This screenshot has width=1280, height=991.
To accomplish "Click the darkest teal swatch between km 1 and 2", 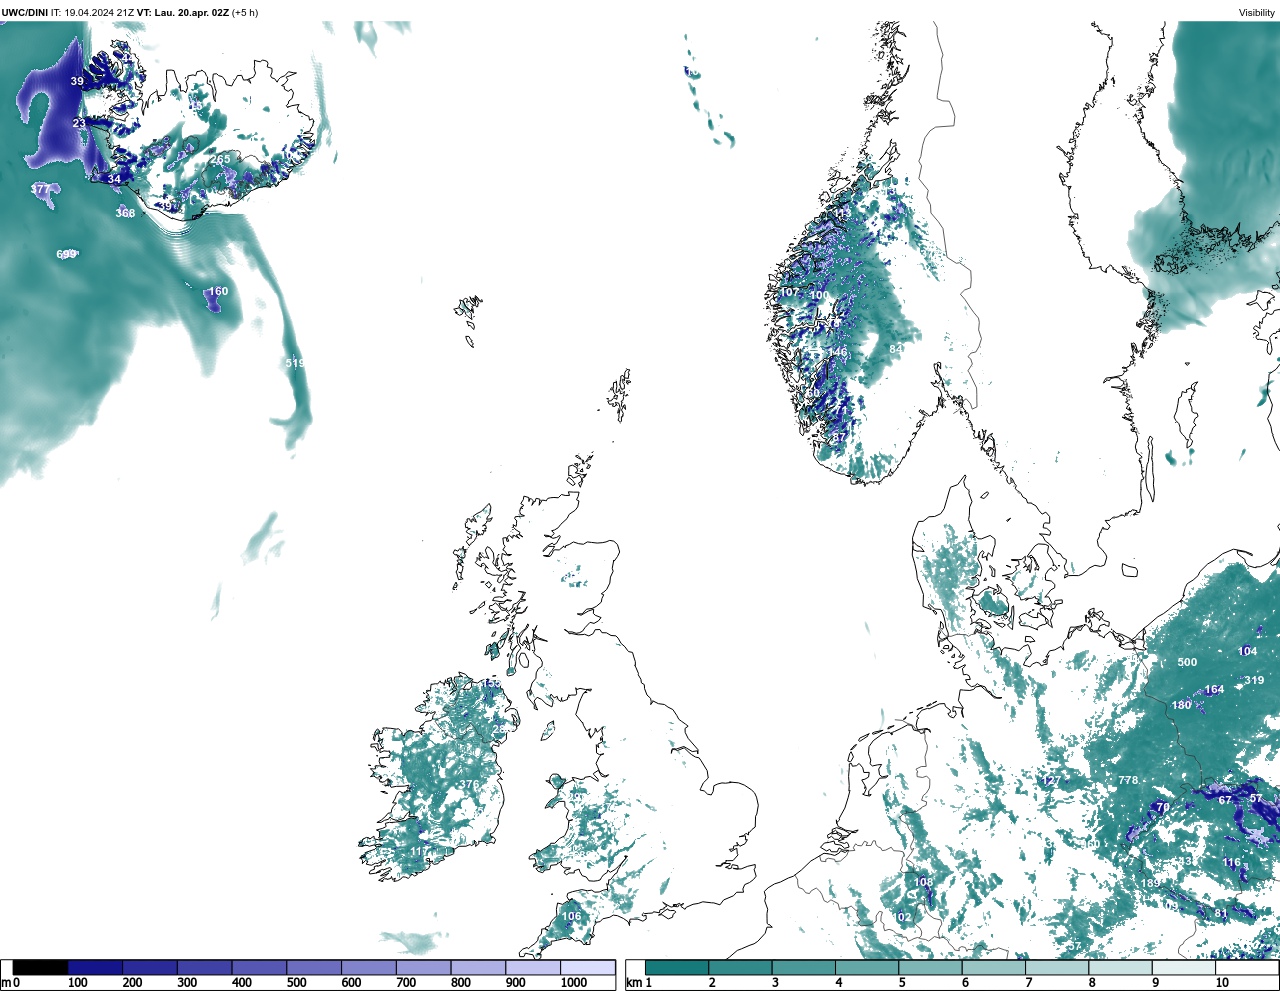I will [x=677, y=967].
